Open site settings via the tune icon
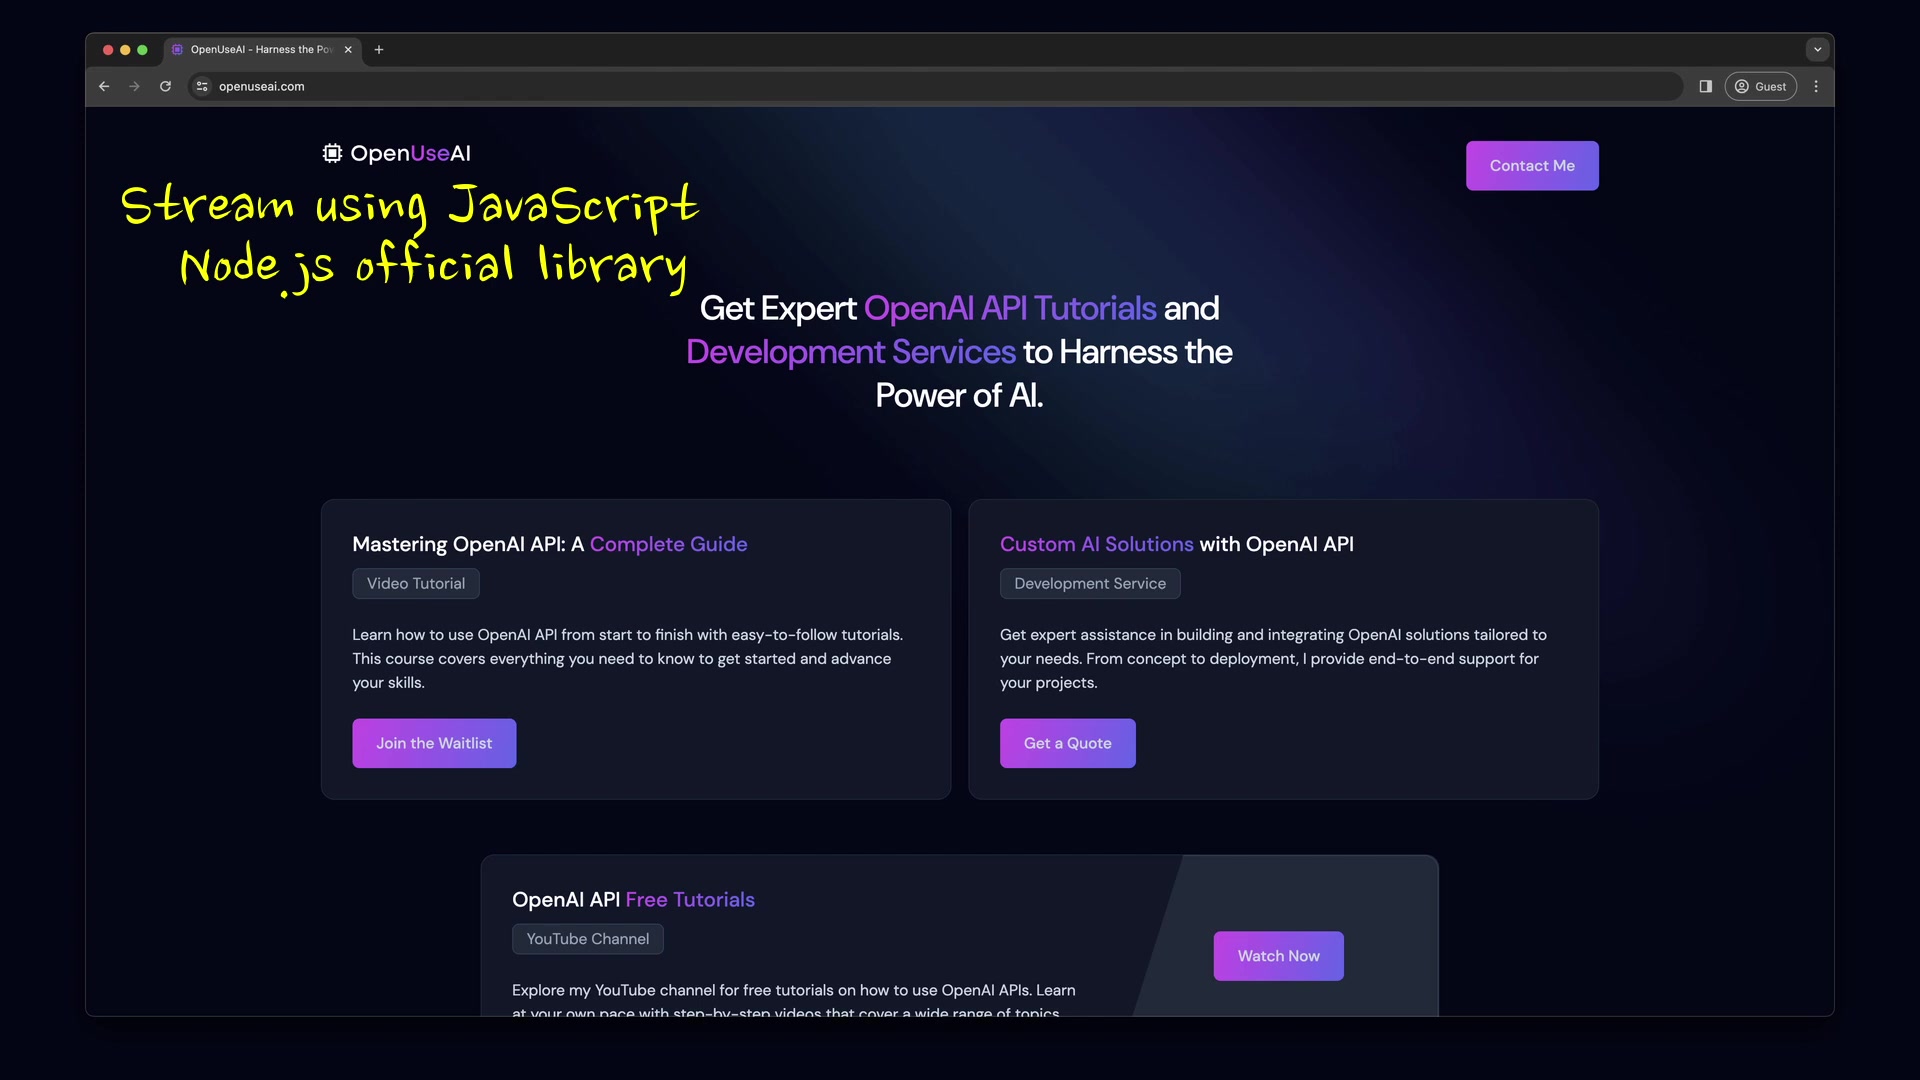Image resolution: width=1920 pixels, height=1080 pixels. coord(201,86)
